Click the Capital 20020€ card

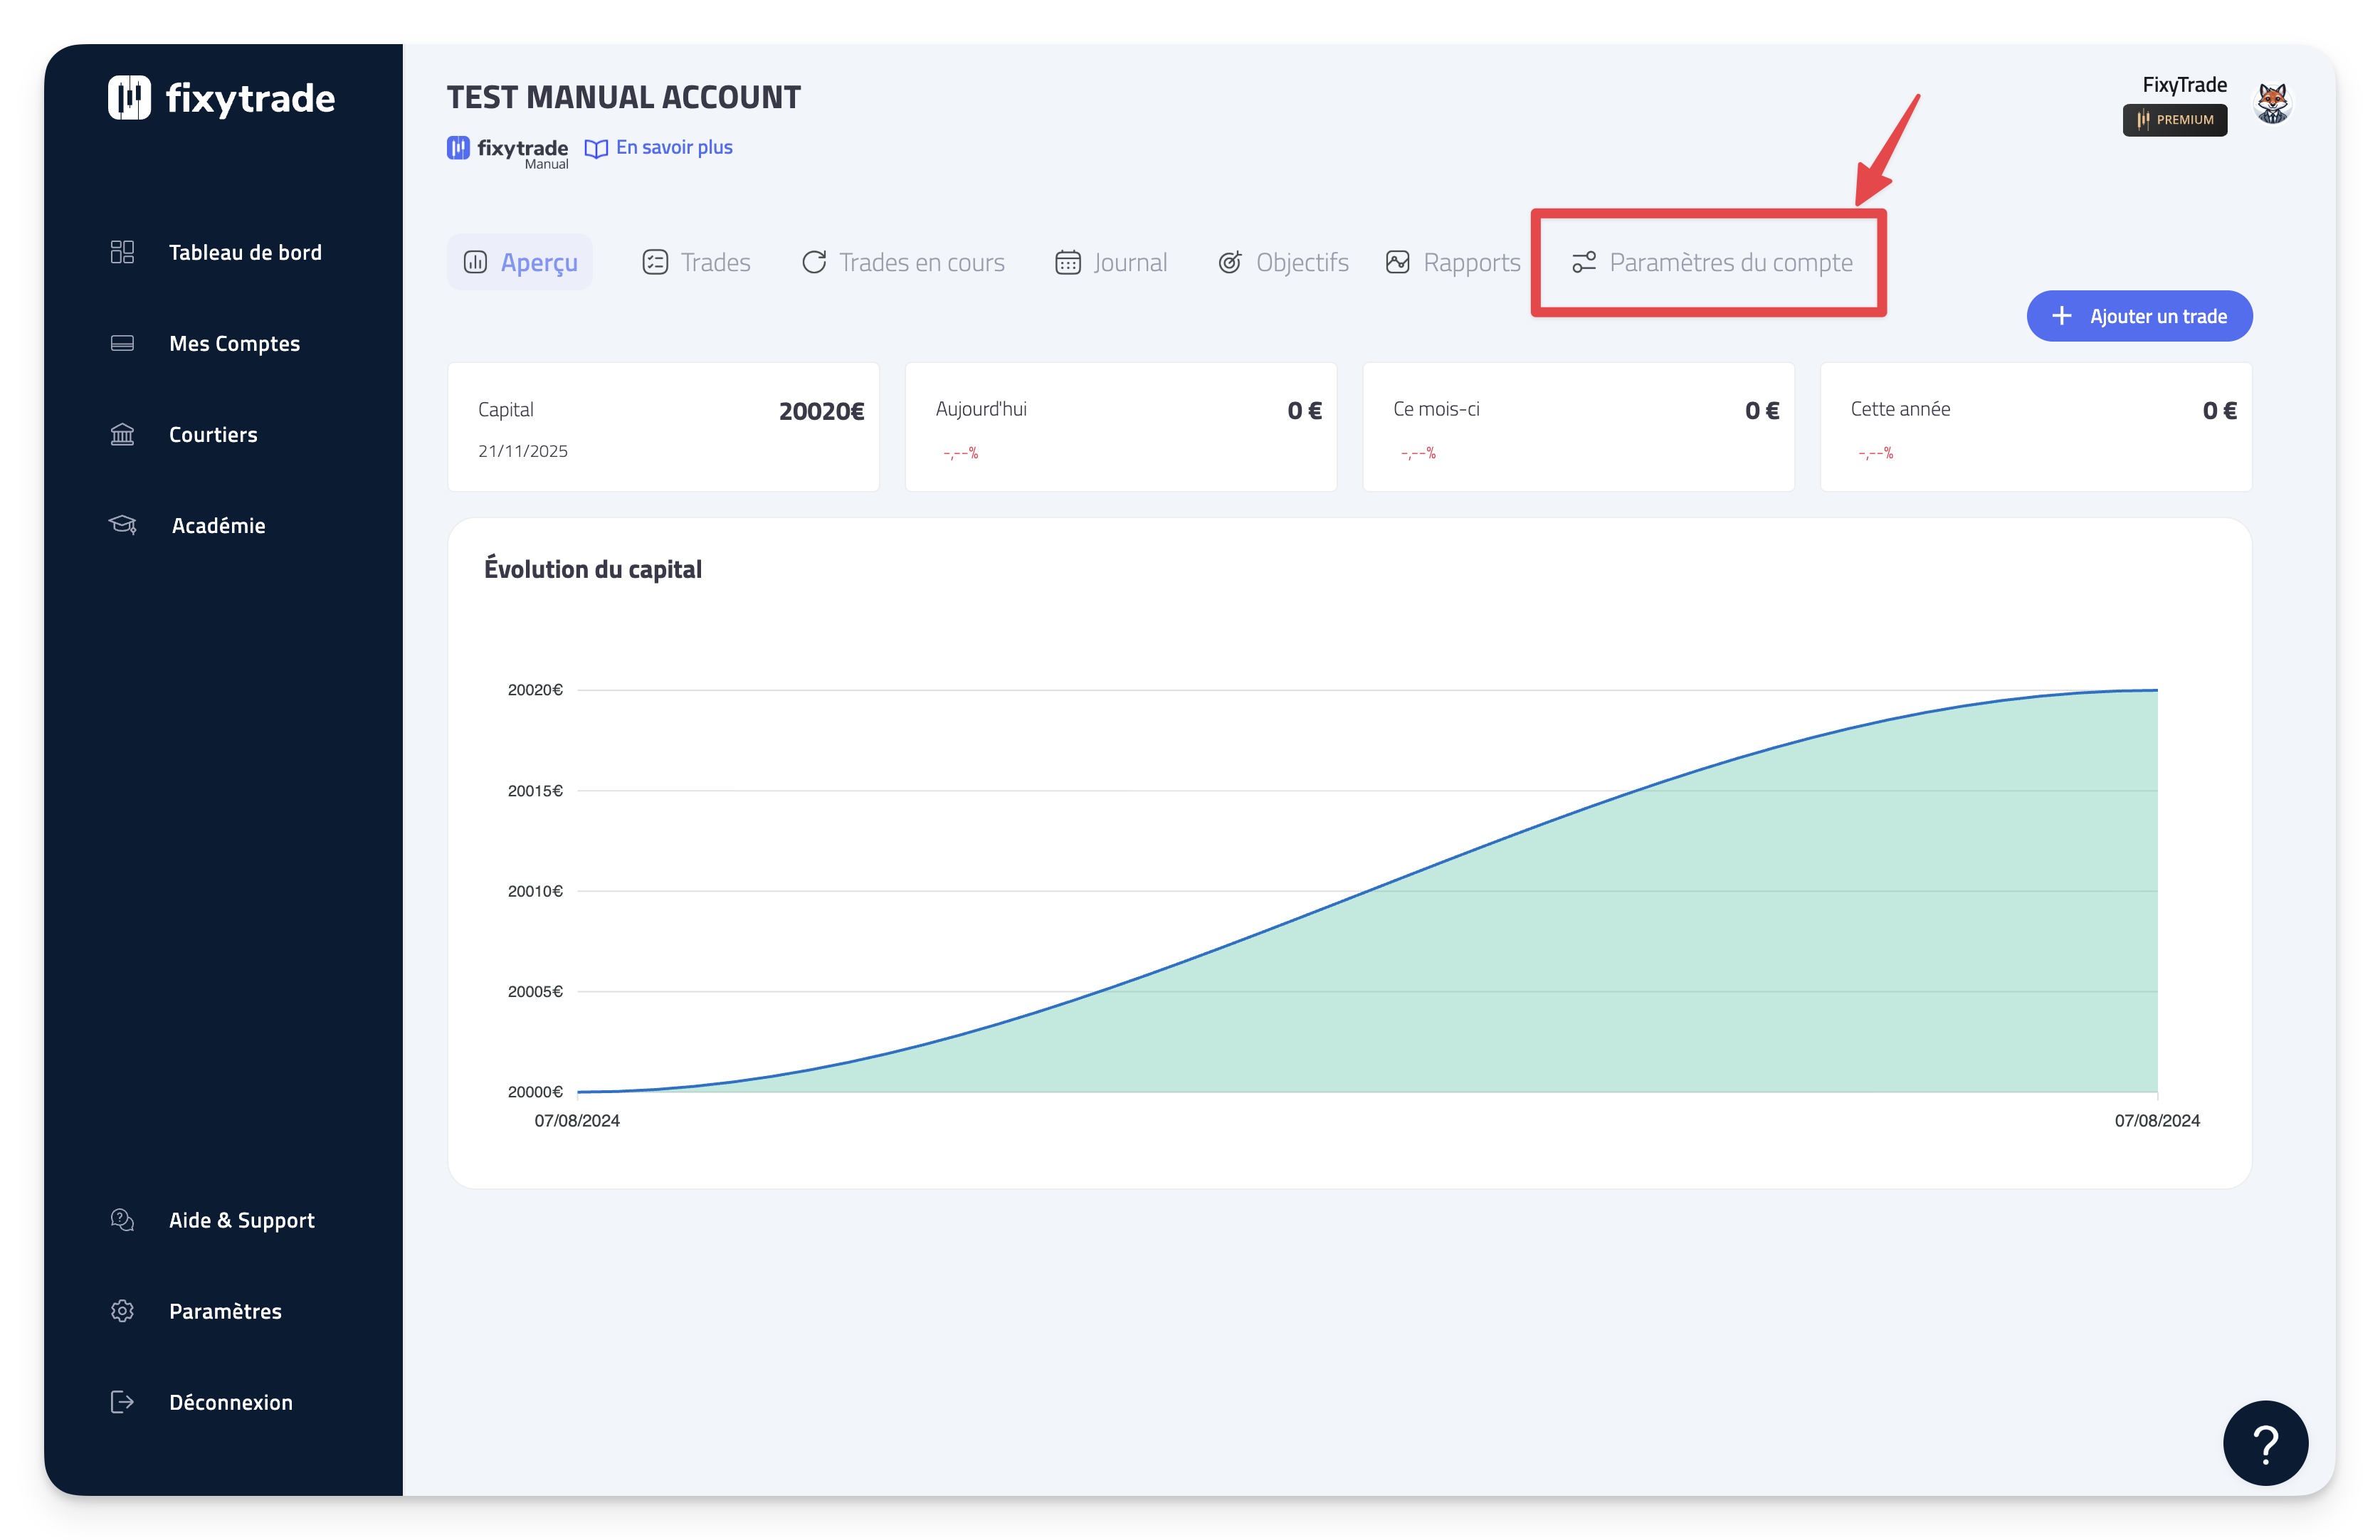663,427
